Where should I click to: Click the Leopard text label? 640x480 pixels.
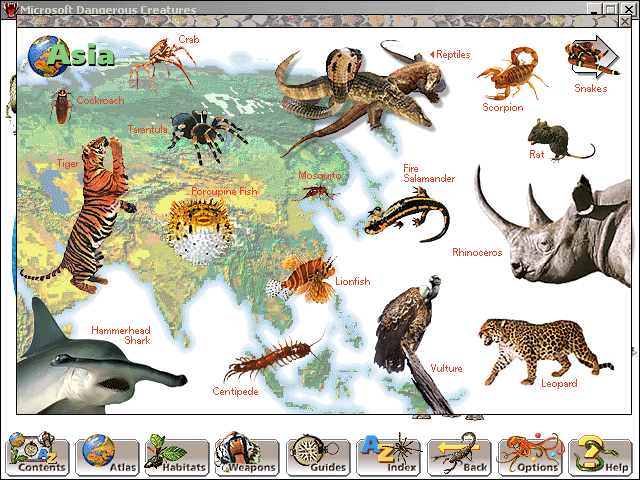coord(559,383)
